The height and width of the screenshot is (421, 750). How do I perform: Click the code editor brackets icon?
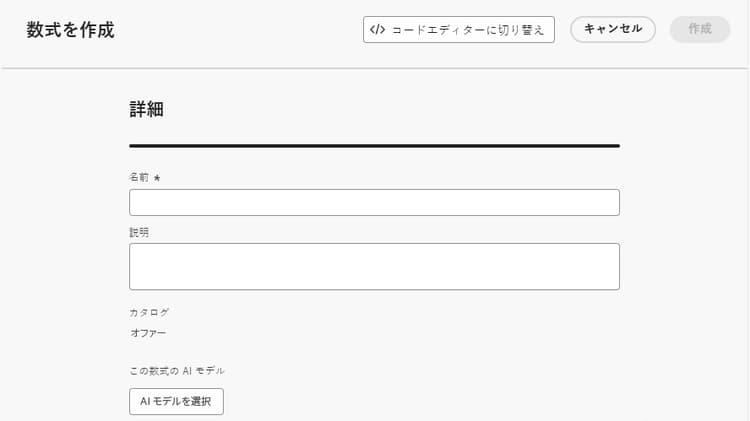point(377,30)
